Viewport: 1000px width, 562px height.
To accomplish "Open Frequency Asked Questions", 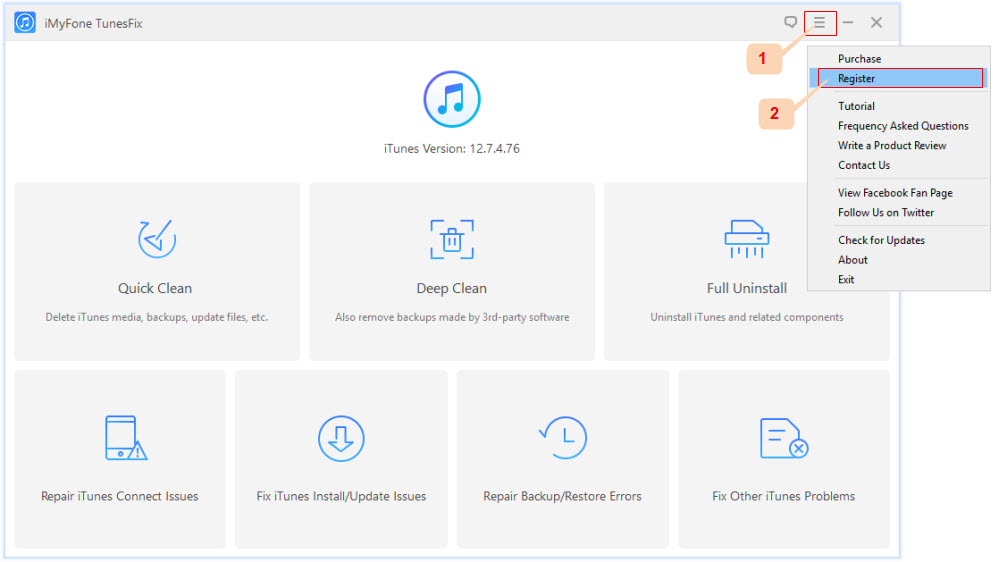I will tap(903, 126).
